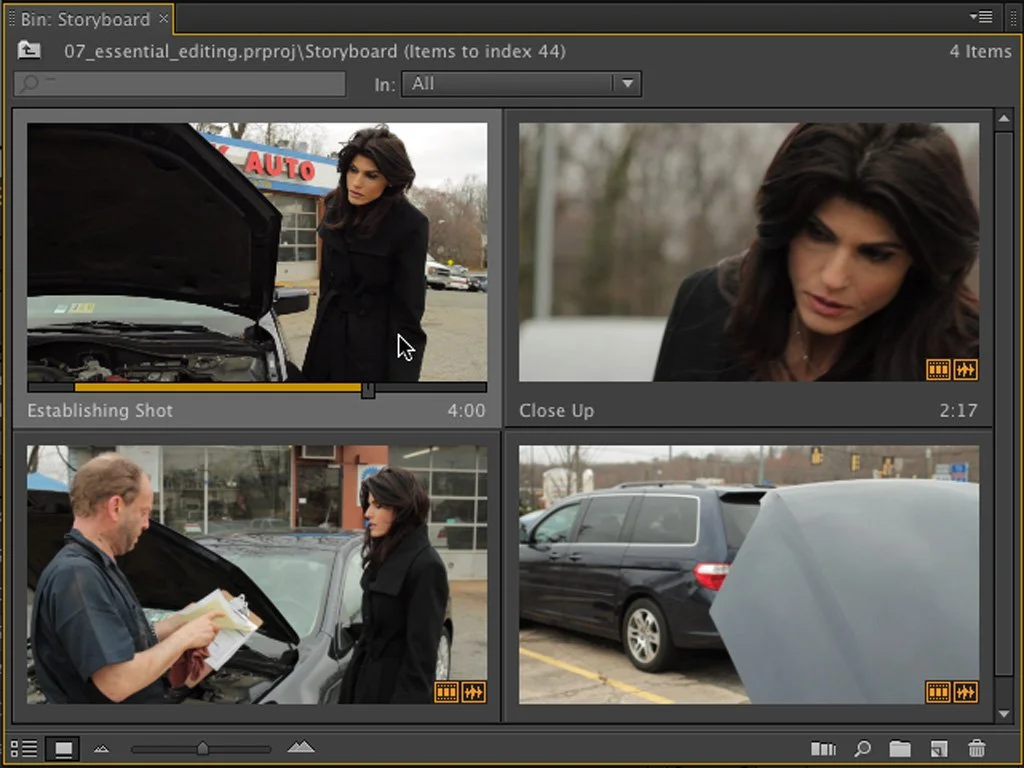Select the minivan parking lot clip thumbnail
The width and height of the screenshot is (1024, 768).
[x=748, y=575]
